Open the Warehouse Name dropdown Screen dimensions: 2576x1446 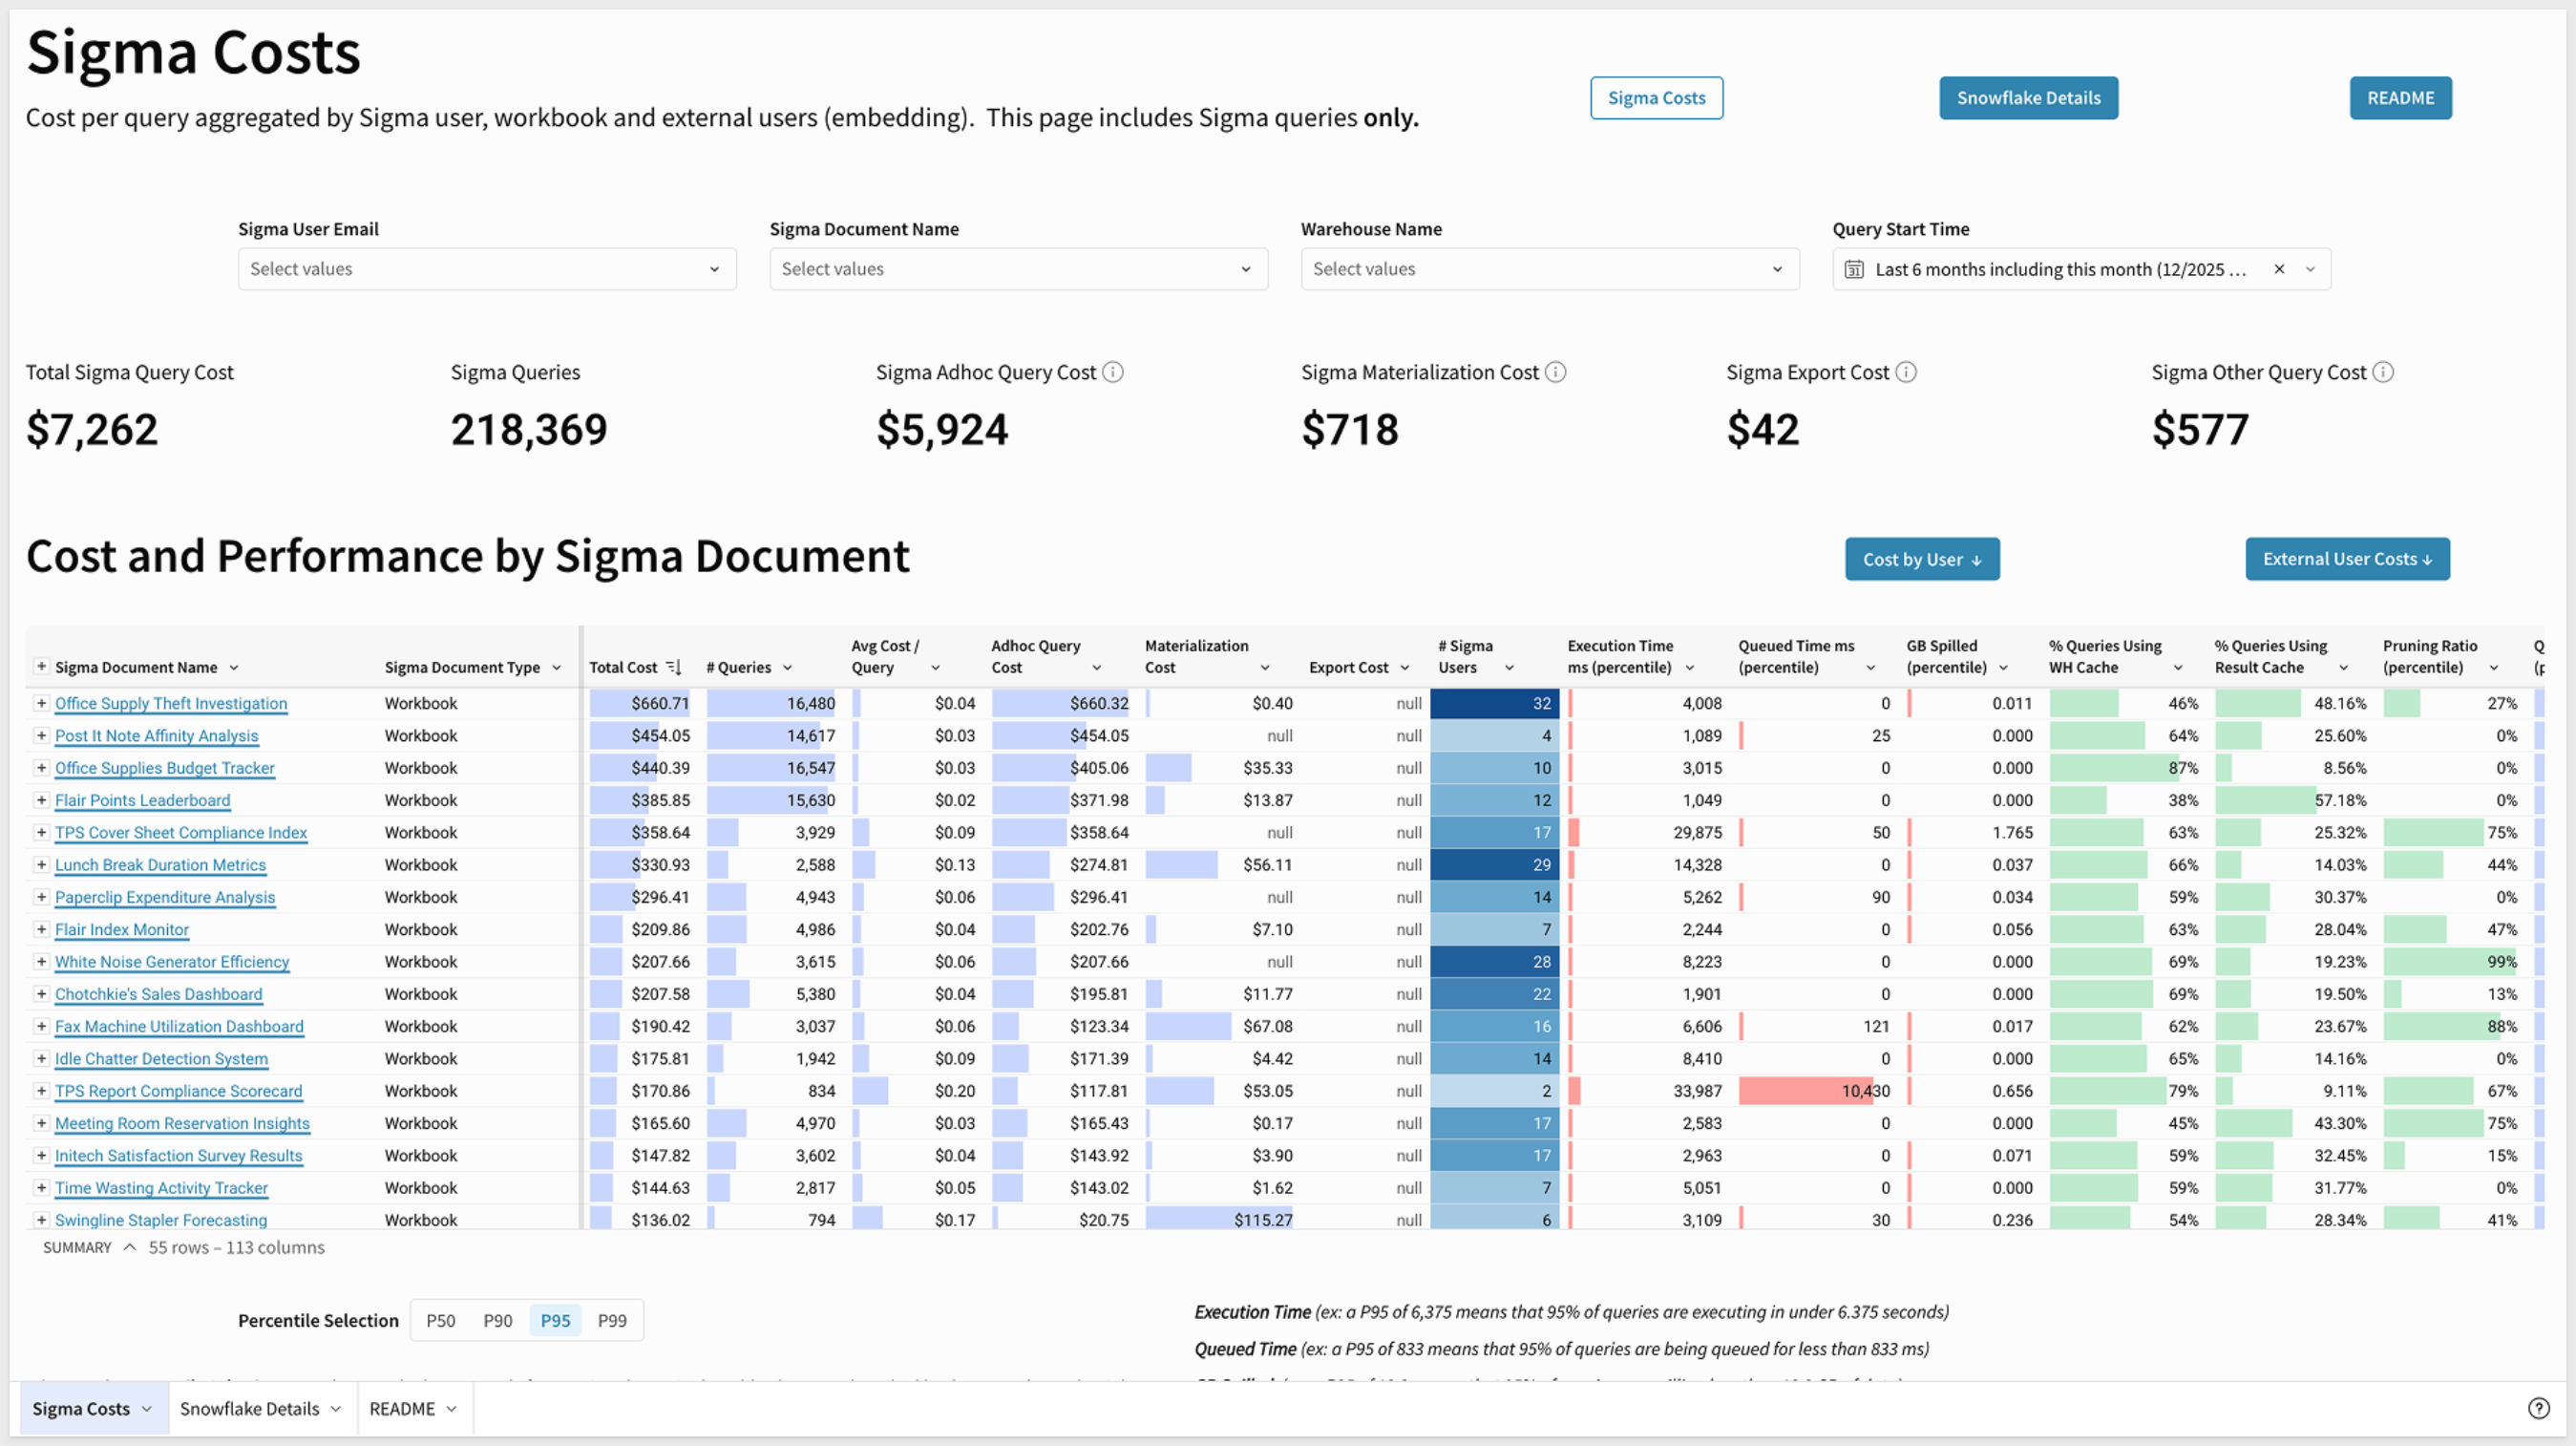point(1549,269)
